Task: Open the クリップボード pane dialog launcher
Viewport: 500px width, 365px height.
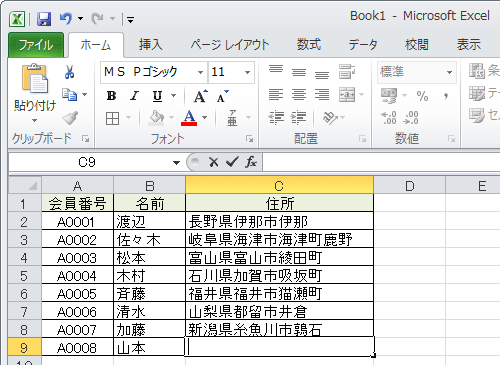Action: point(86,139)
